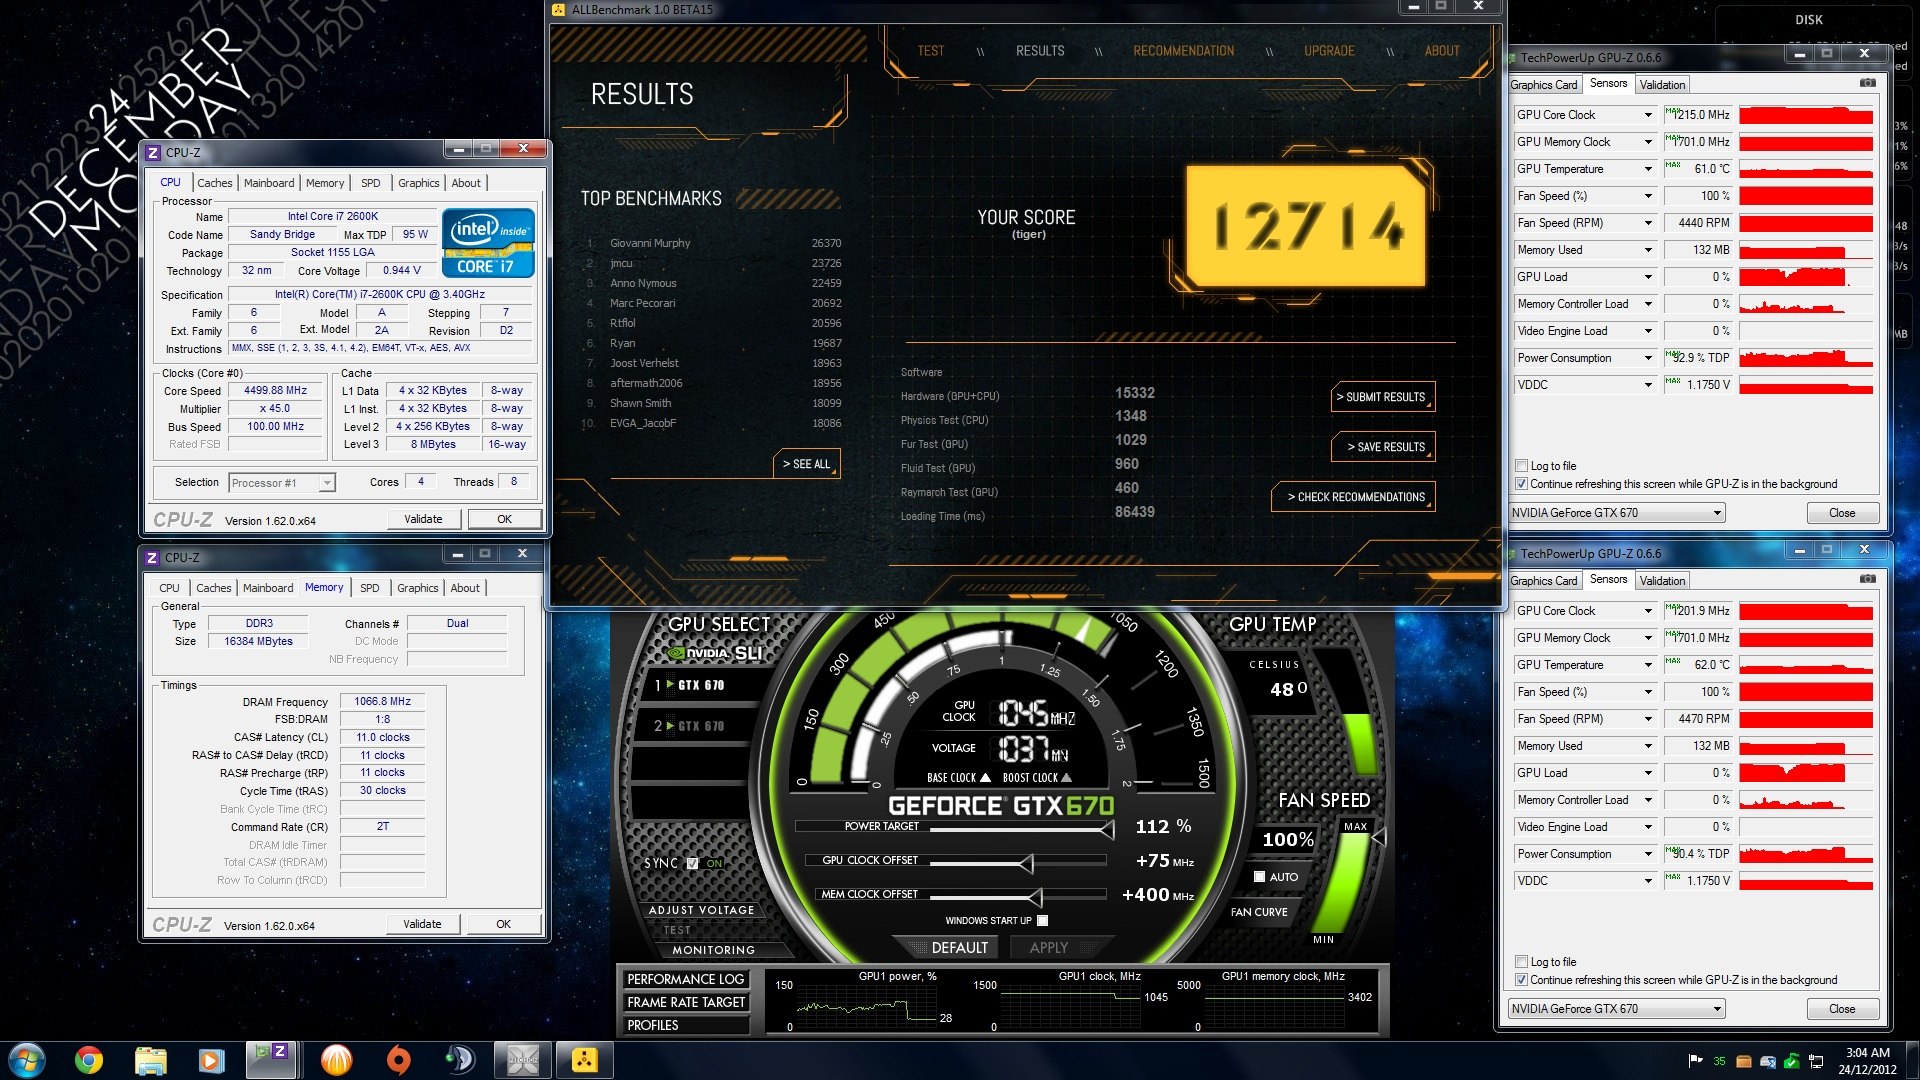Click the BASE CLOCK arrow in Precision

pos(985,777)
